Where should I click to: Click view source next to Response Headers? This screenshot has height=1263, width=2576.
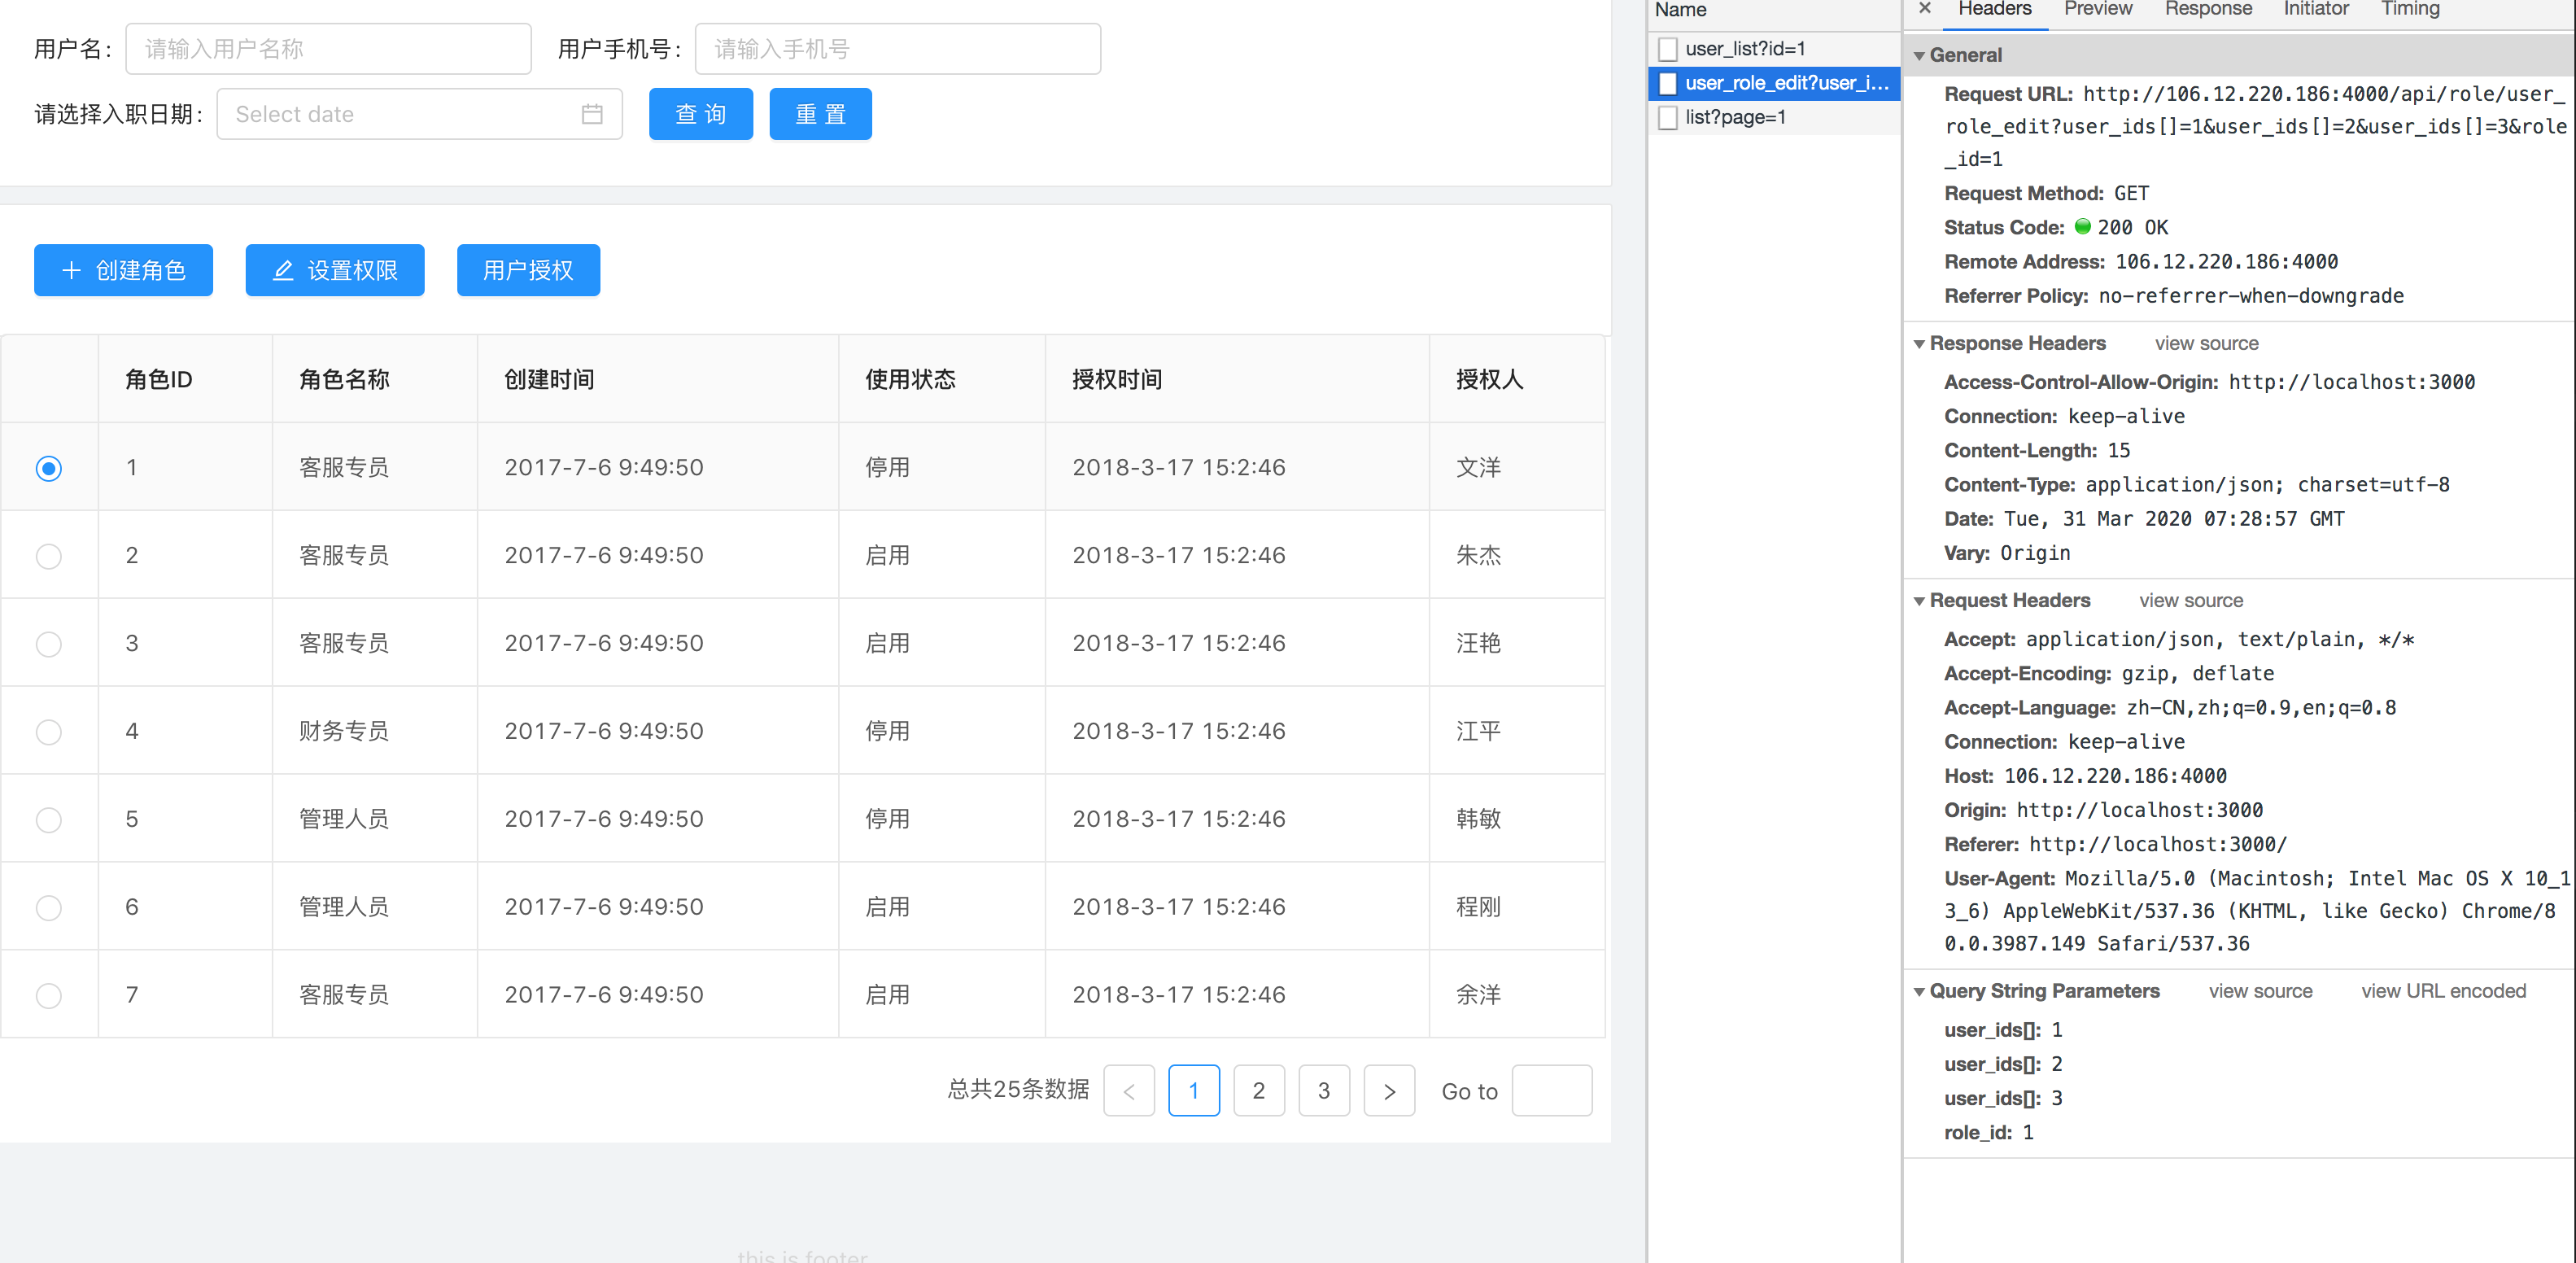click(2206, 344)
